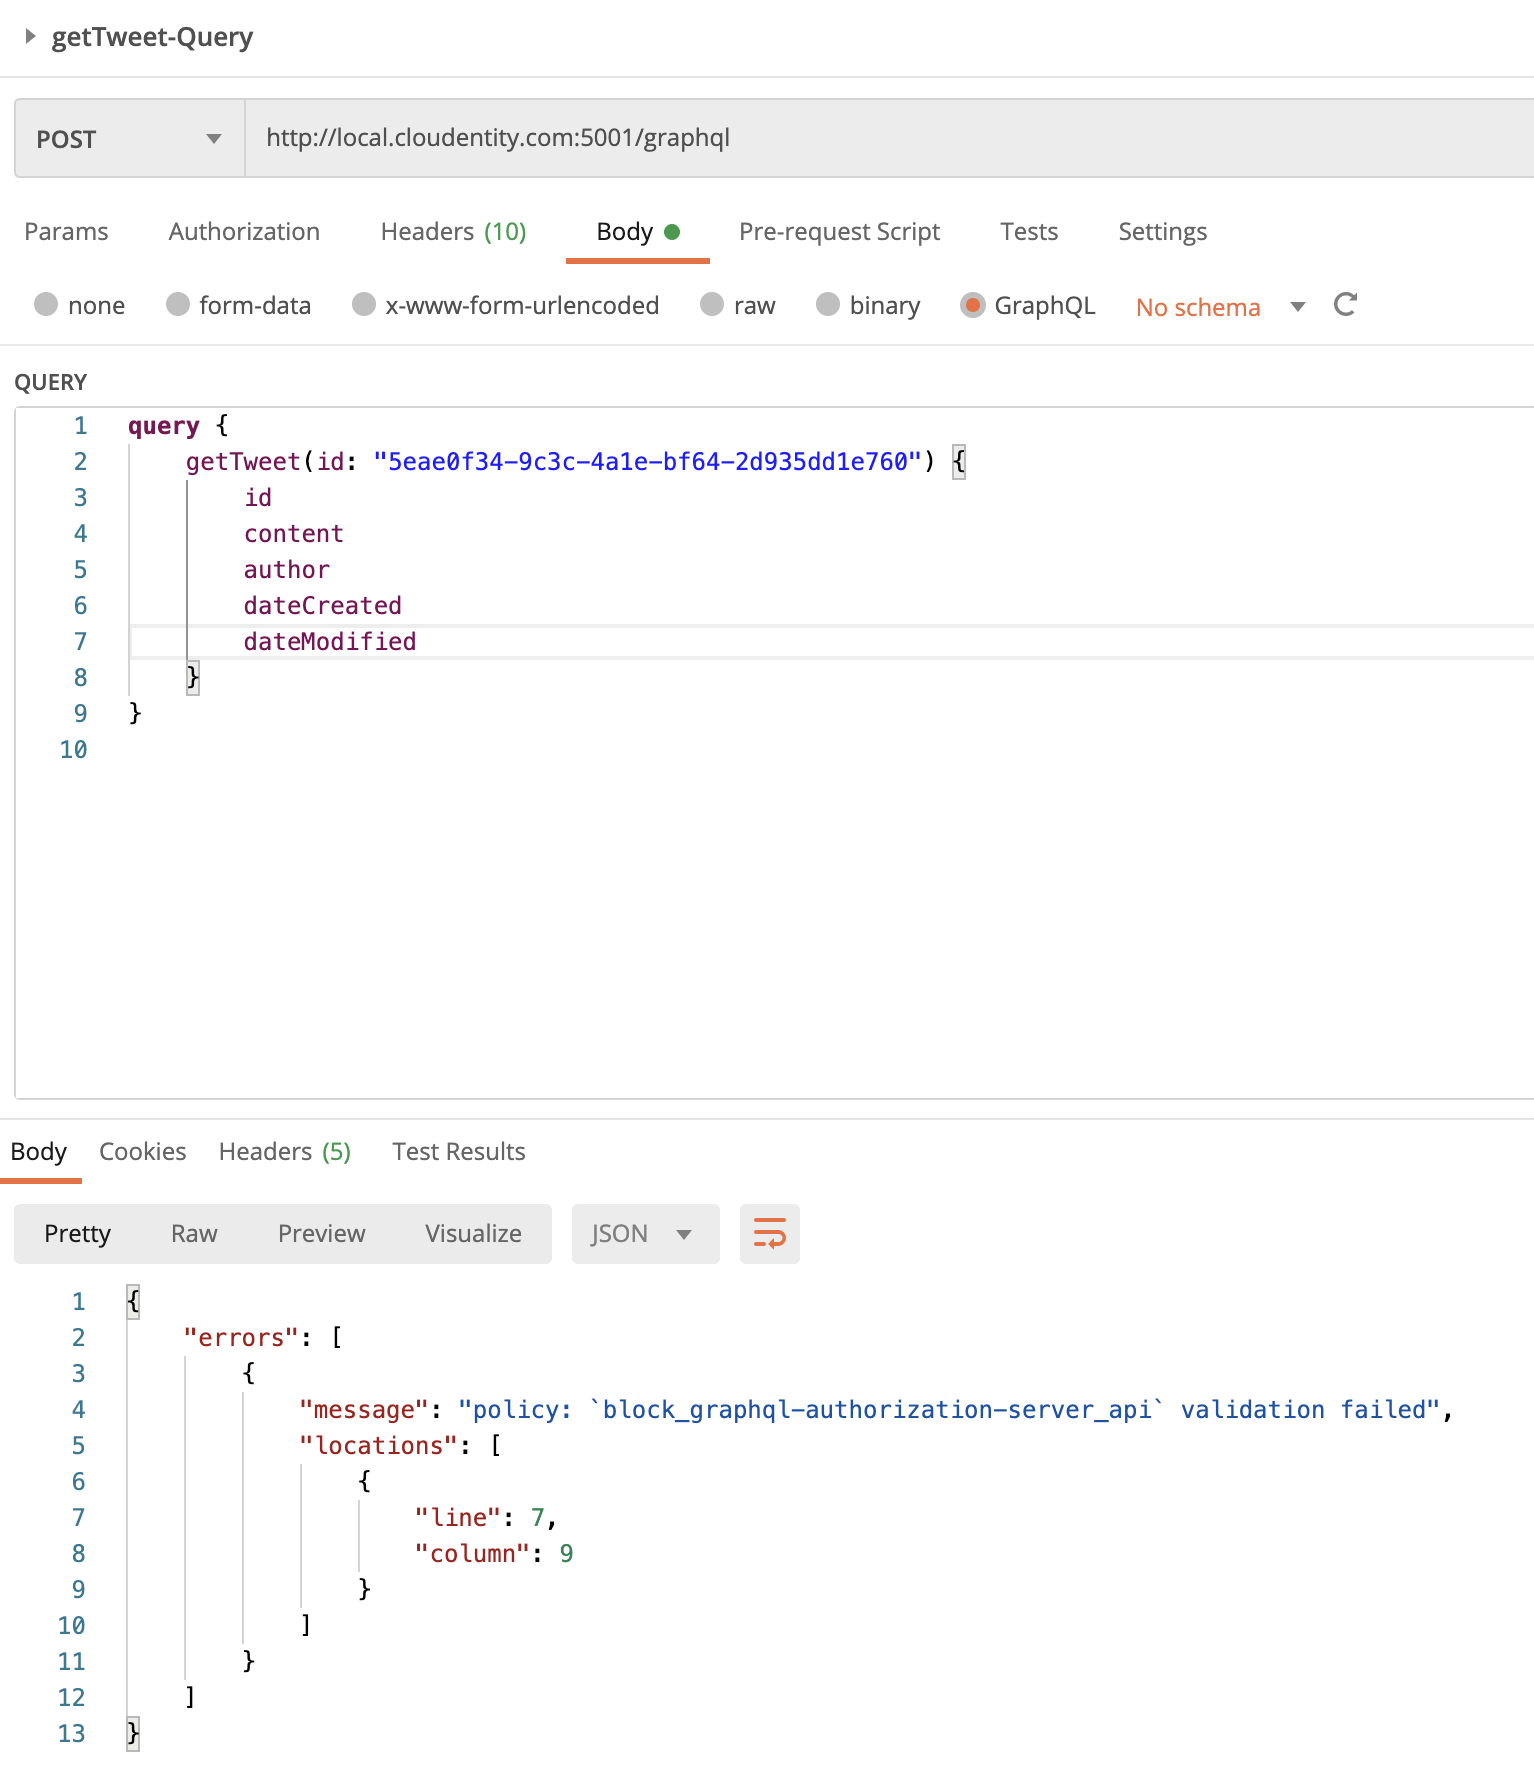This screenshot has height=1772, width=1534.
Task: Click the query keyword on line 1
Action: point(164,426)
